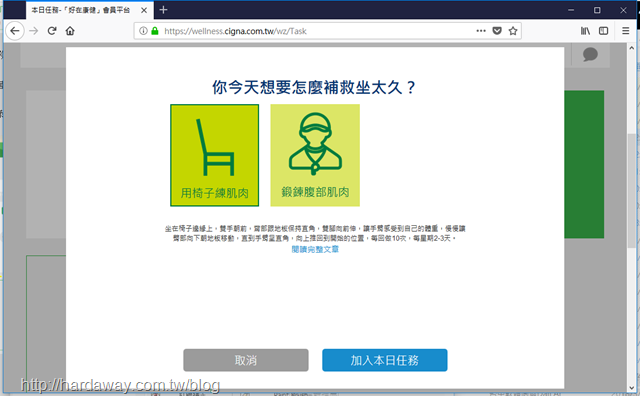640x396 pixels.
Task: Click the forward navigation arrow
Action: (33, 31)
